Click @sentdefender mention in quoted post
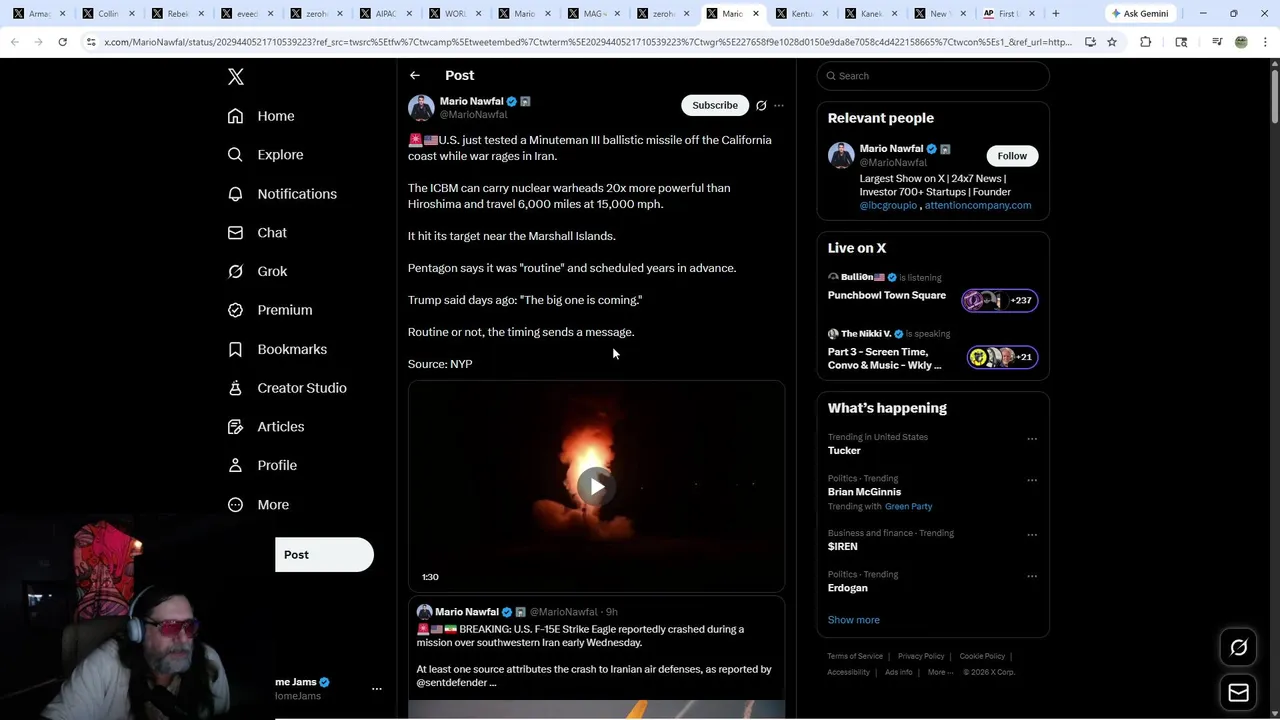Screen dimensions: 1280x720 446,683
